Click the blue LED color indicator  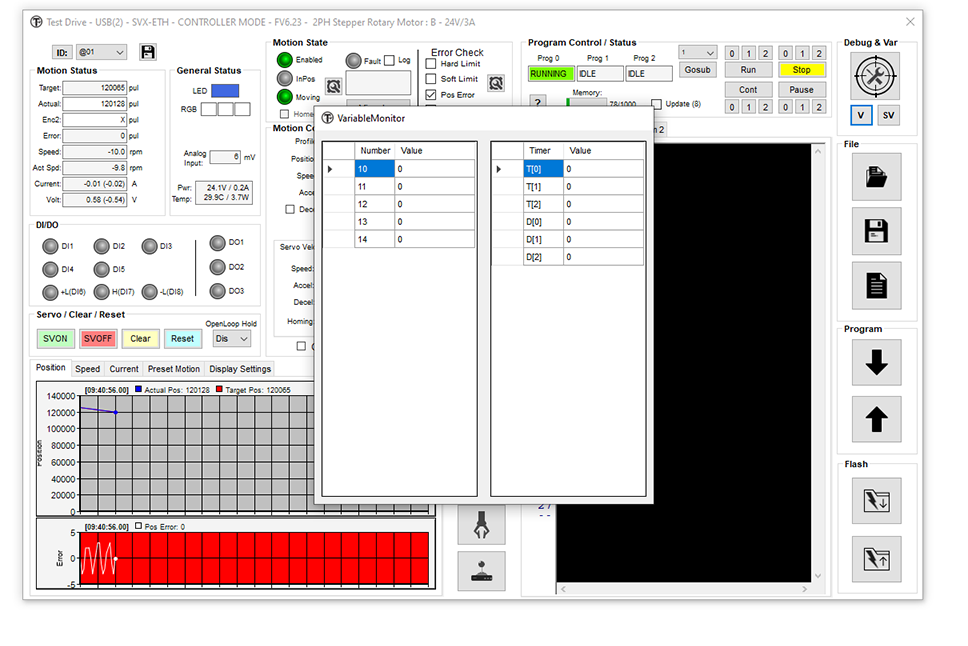pos(225,91)
